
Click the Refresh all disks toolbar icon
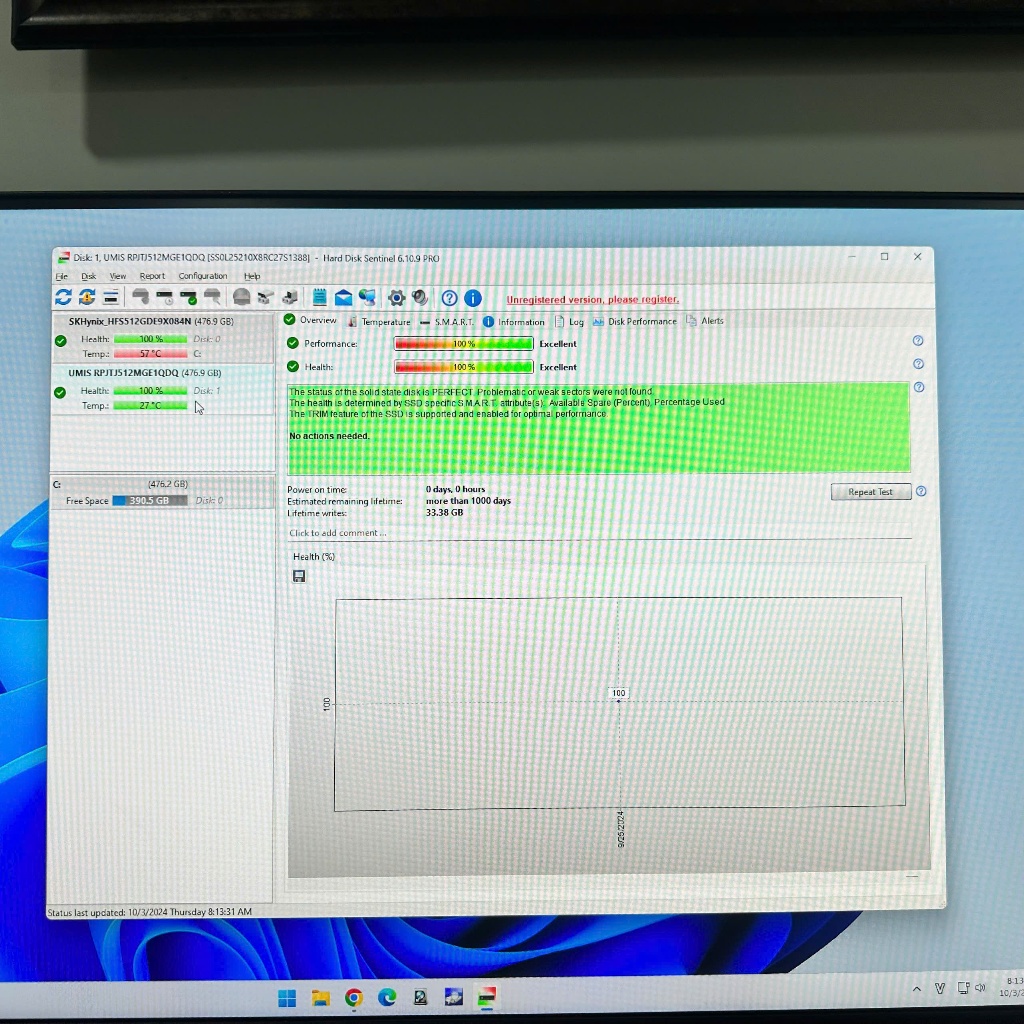coord(63,297)
